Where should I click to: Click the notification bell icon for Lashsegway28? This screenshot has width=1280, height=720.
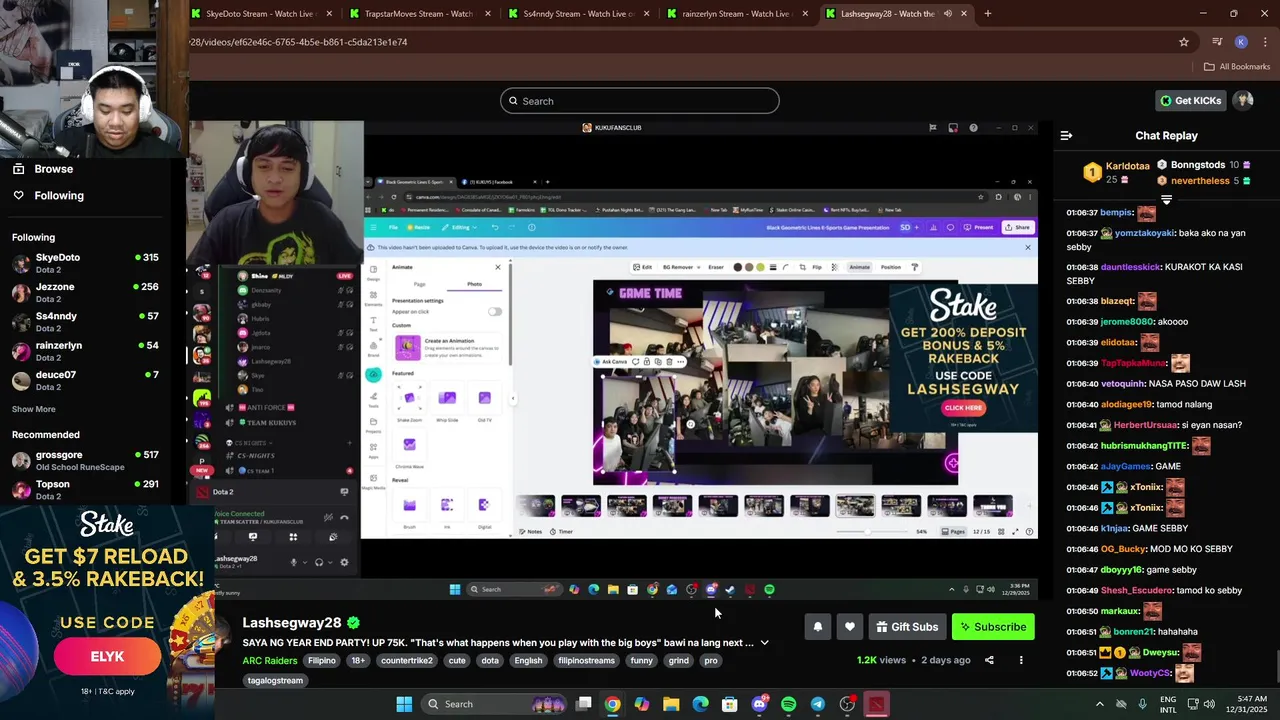(x=817, y=627)
